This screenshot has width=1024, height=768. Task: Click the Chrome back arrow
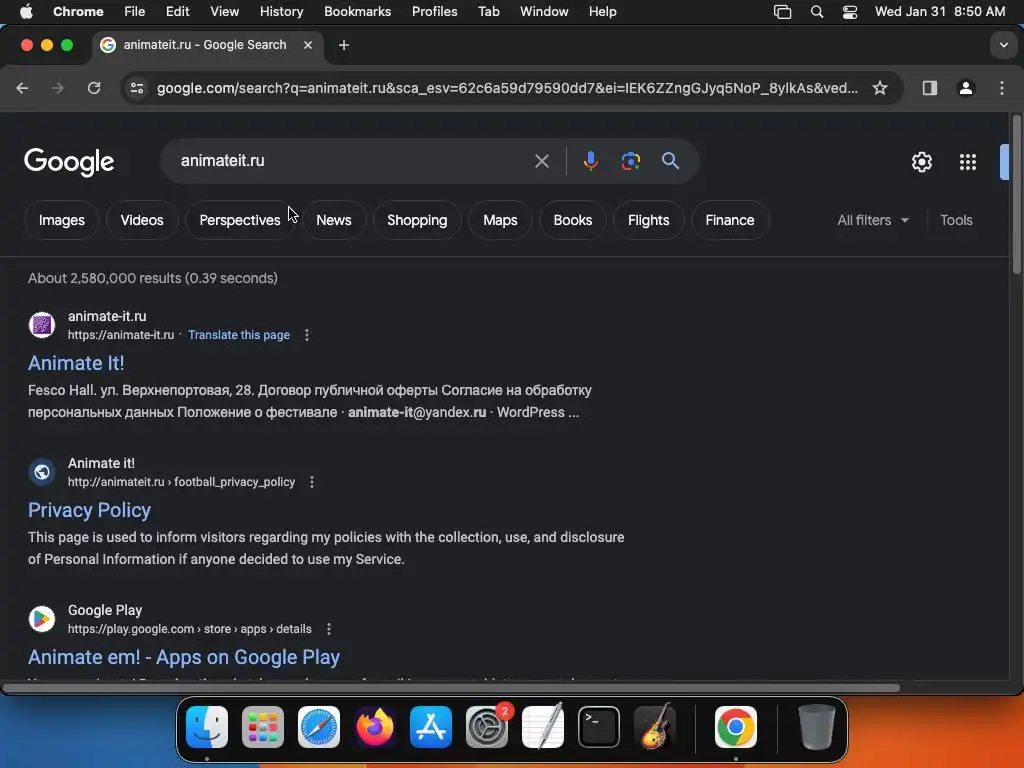click(22, 88)
